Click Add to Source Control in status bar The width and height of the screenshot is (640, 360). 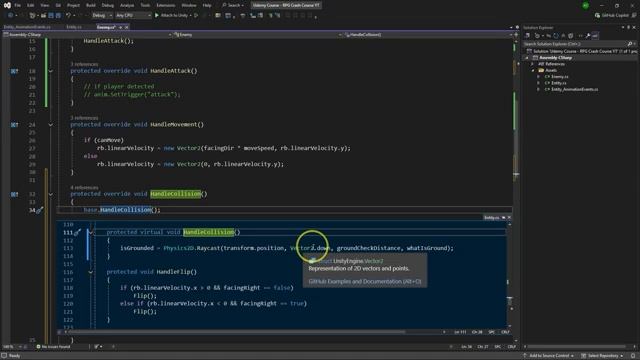[549, 356]
